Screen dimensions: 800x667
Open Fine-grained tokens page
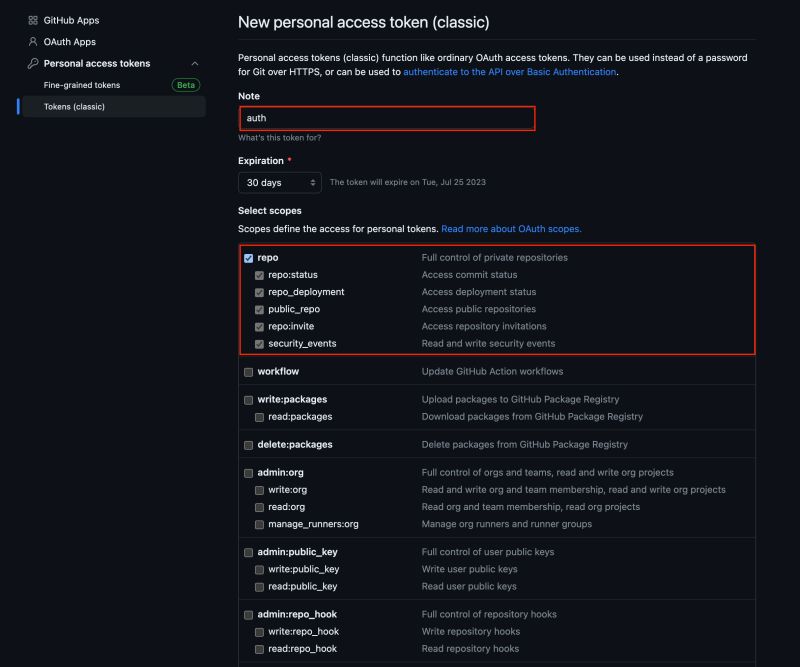82,85
